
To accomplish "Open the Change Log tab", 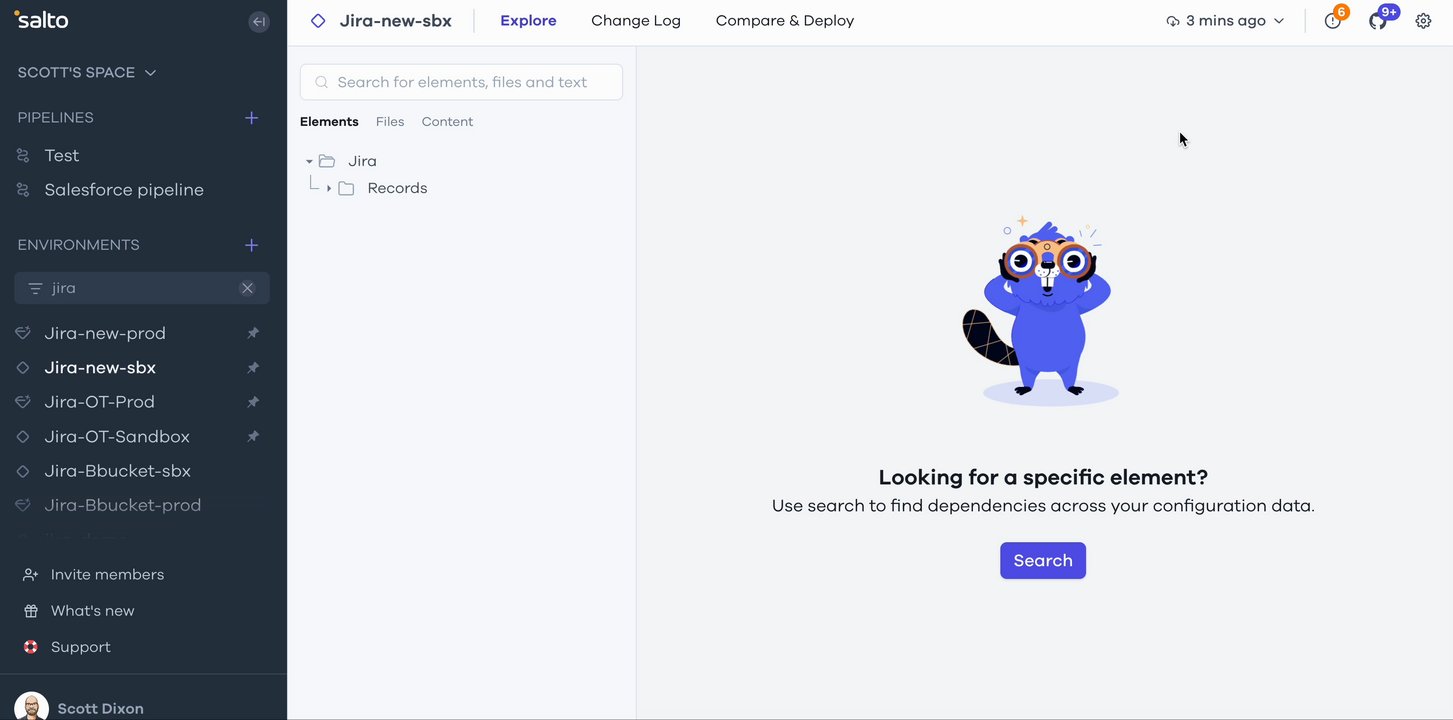I will click(x=636, y=21).
